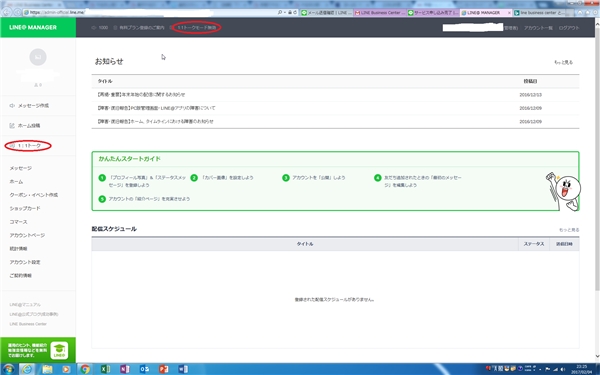Viewport: 600px width, 375px height.
Task: Click the 送信日時 column header
Action: [564, 244]
